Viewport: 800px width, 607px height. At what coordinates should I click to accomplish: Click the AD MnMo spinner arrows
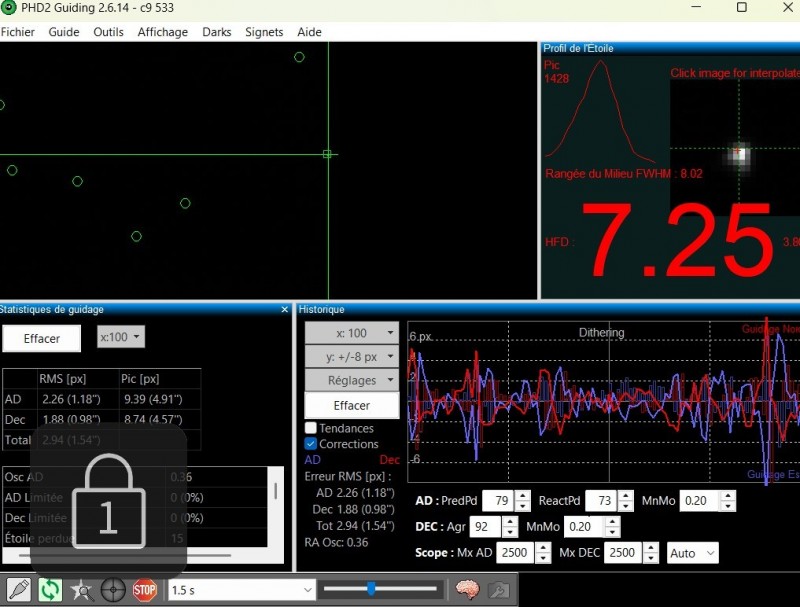pyautogui.click(x=729, y=501)
